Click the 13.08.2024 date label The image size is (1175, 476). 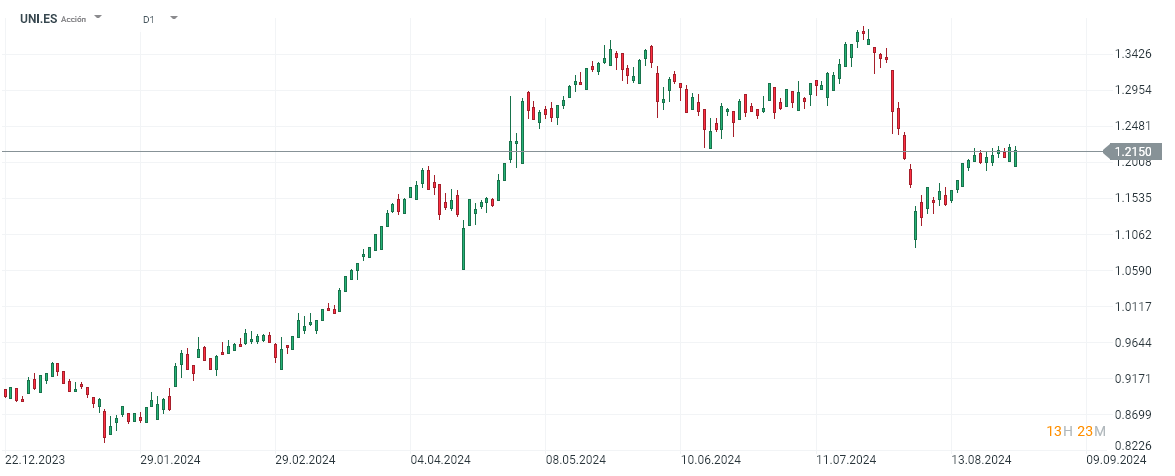click(x=981, y=460)
